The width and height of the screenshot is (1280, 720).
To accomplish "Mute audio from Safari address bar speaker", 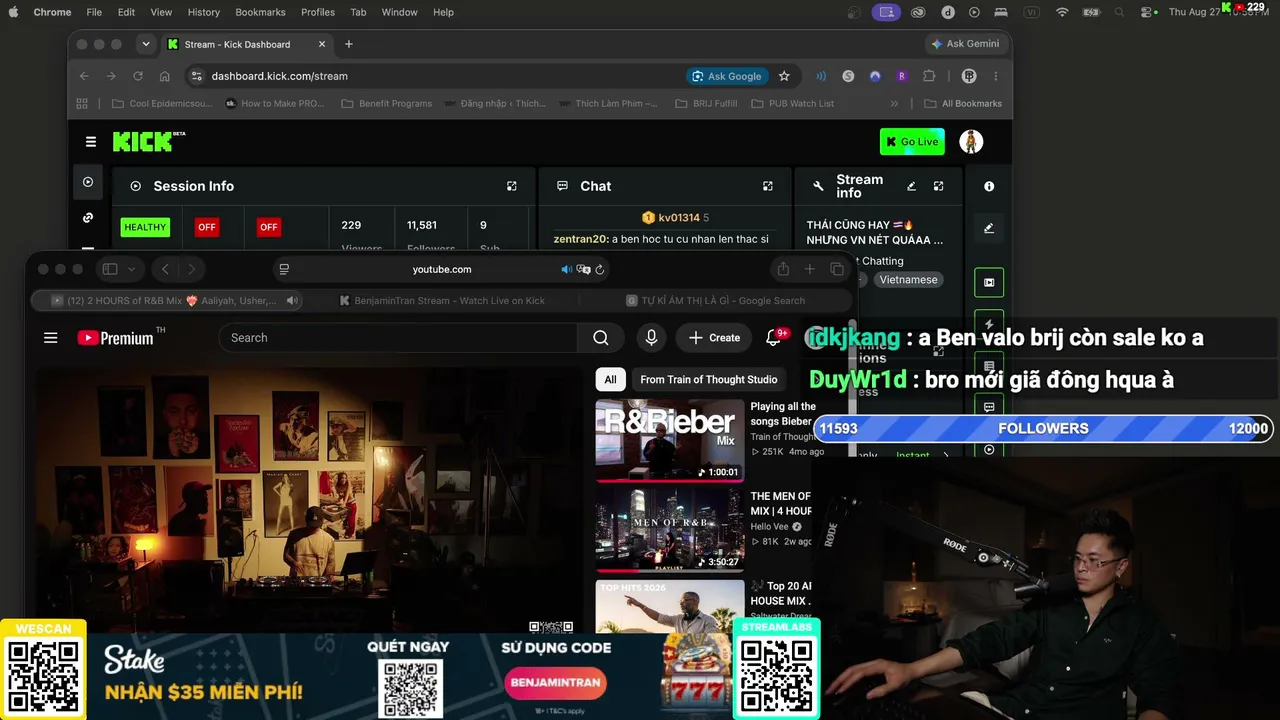I will coord(566,269).
